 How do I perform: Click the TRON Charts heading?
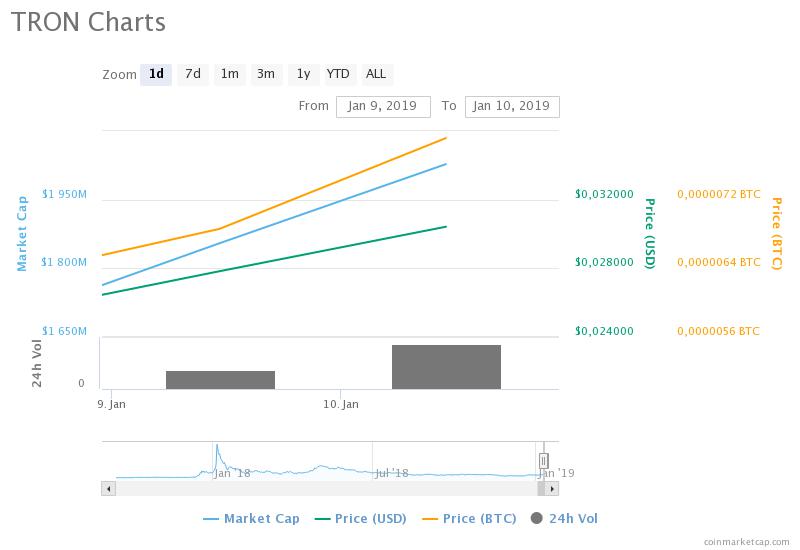[88, 22]
